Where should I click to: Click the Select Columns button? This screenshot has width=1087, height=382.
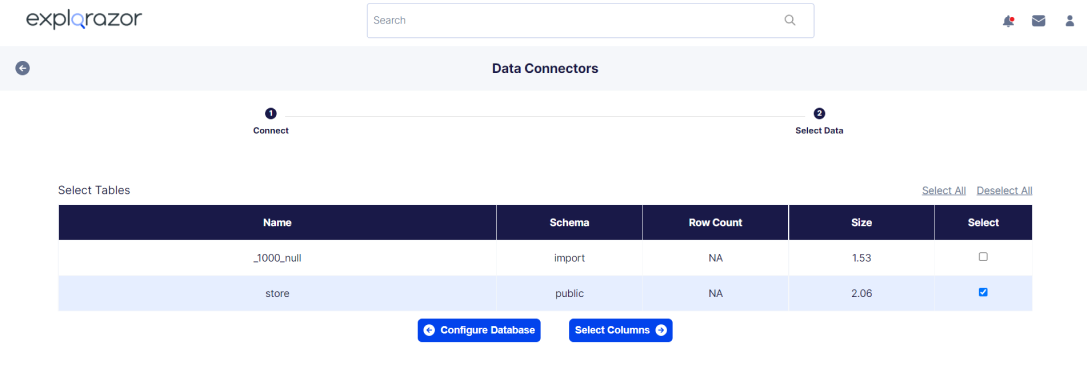pos(620,330)
